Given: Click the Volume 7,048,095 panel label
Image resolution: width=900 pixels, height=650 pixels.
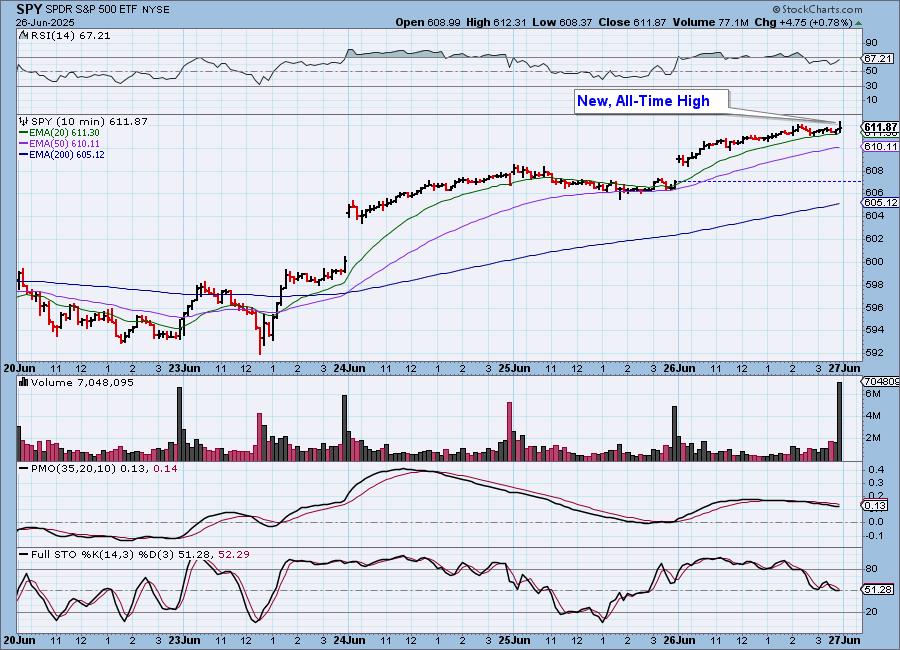Looking at the screenshot, I should 82,382.
